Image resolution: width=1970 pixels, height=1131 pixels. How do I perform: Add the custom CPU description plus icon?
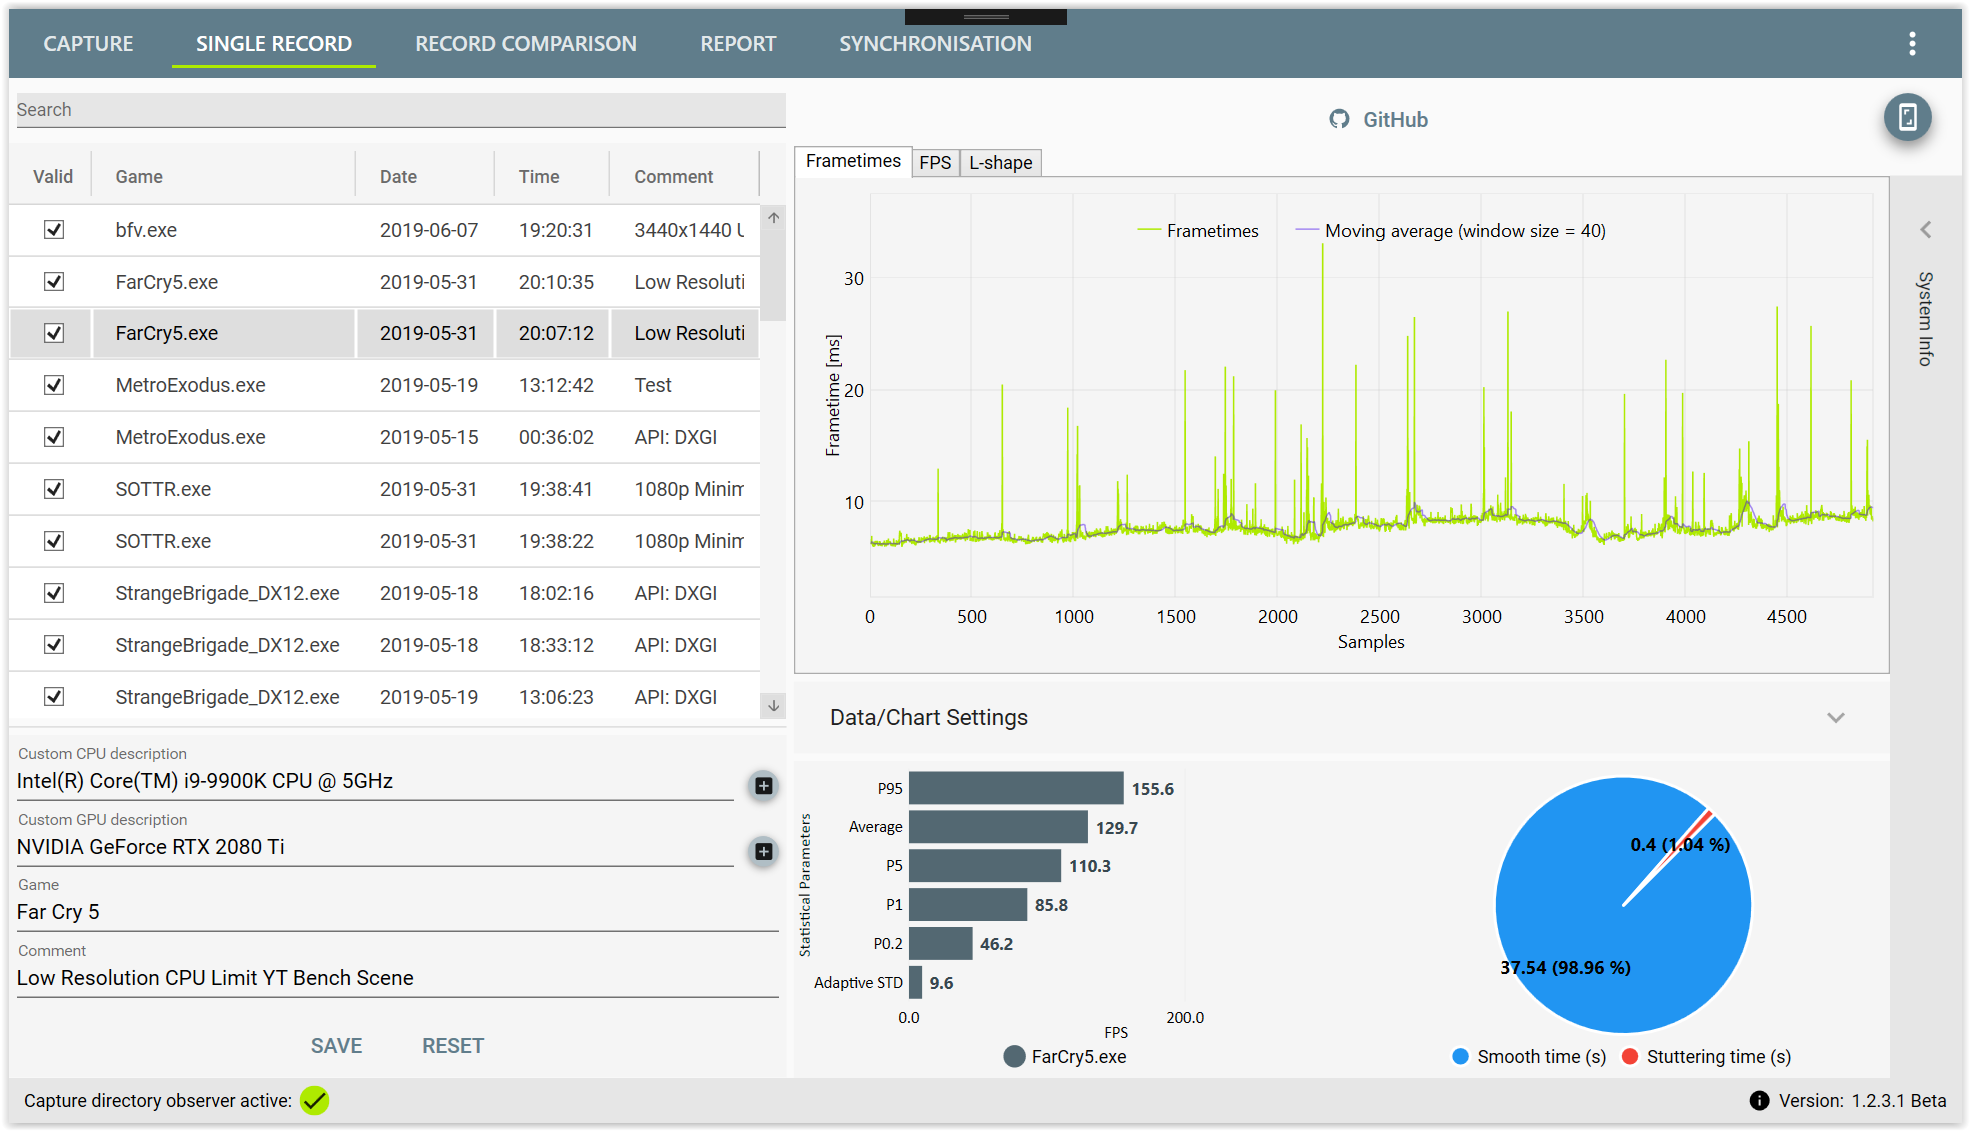tap(763, 786)
